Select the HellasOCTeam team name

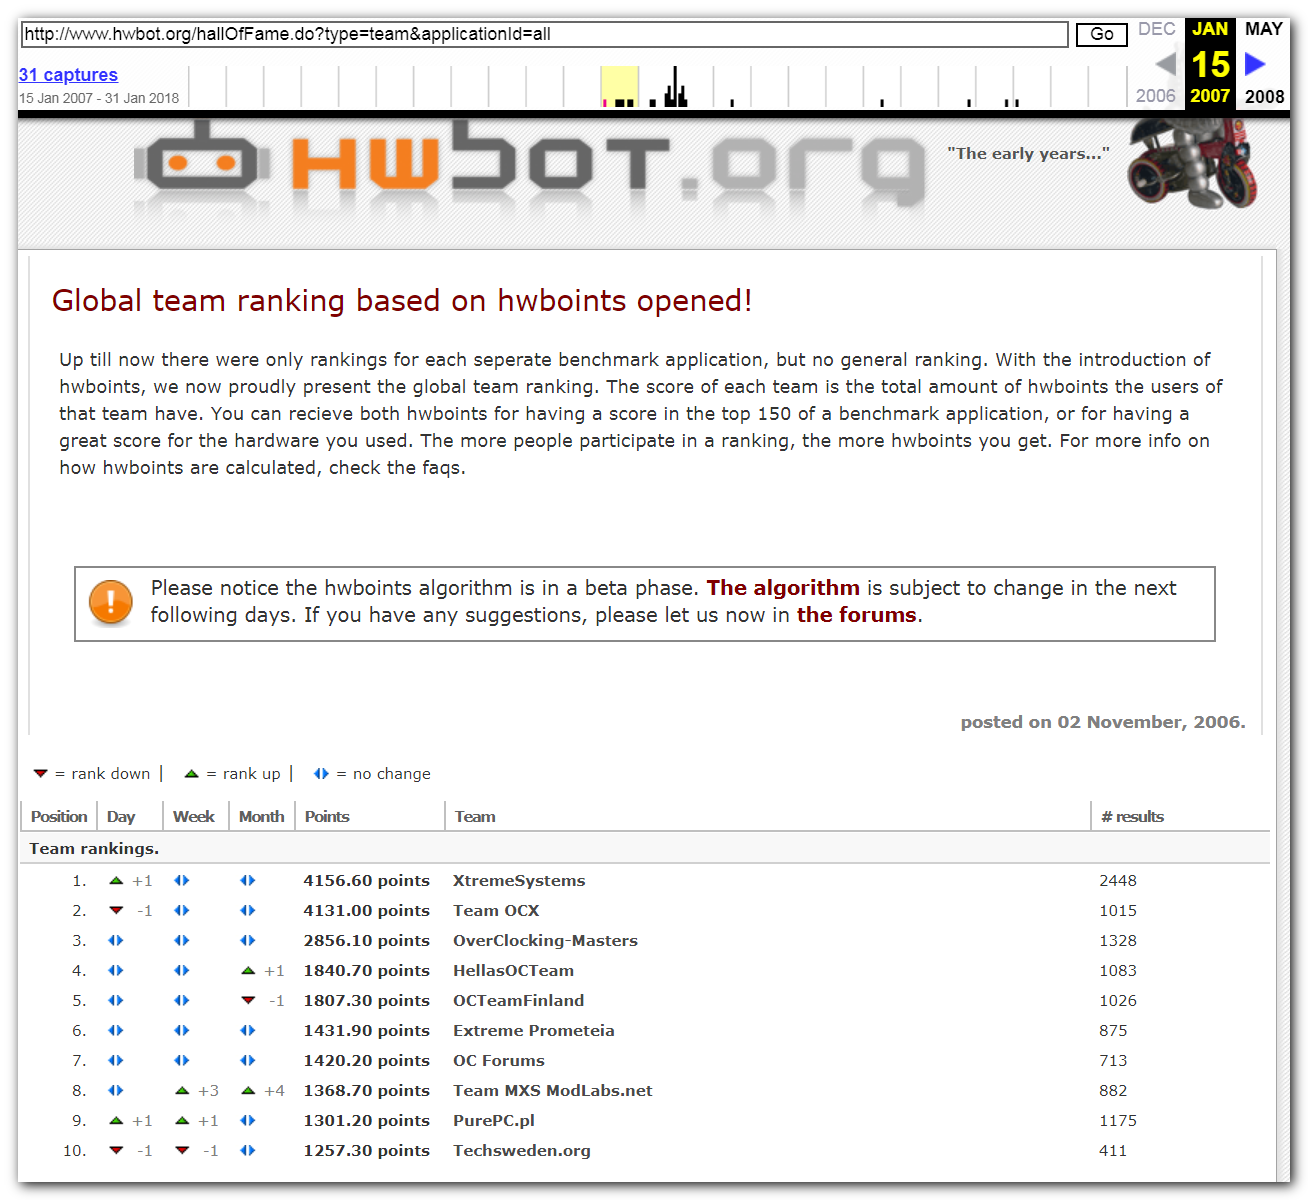point(513,971)
